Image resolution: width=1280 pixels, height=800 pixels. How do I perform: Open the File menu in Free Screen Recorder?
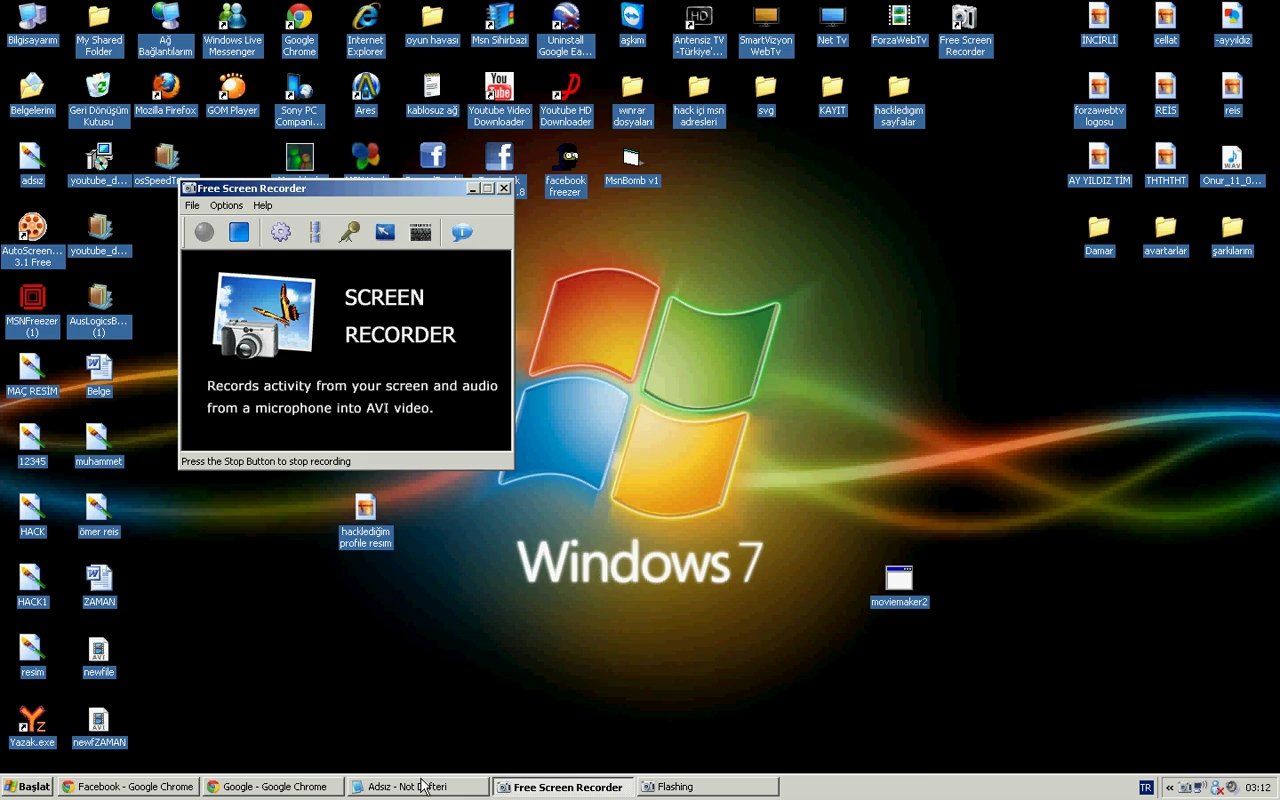192,205
